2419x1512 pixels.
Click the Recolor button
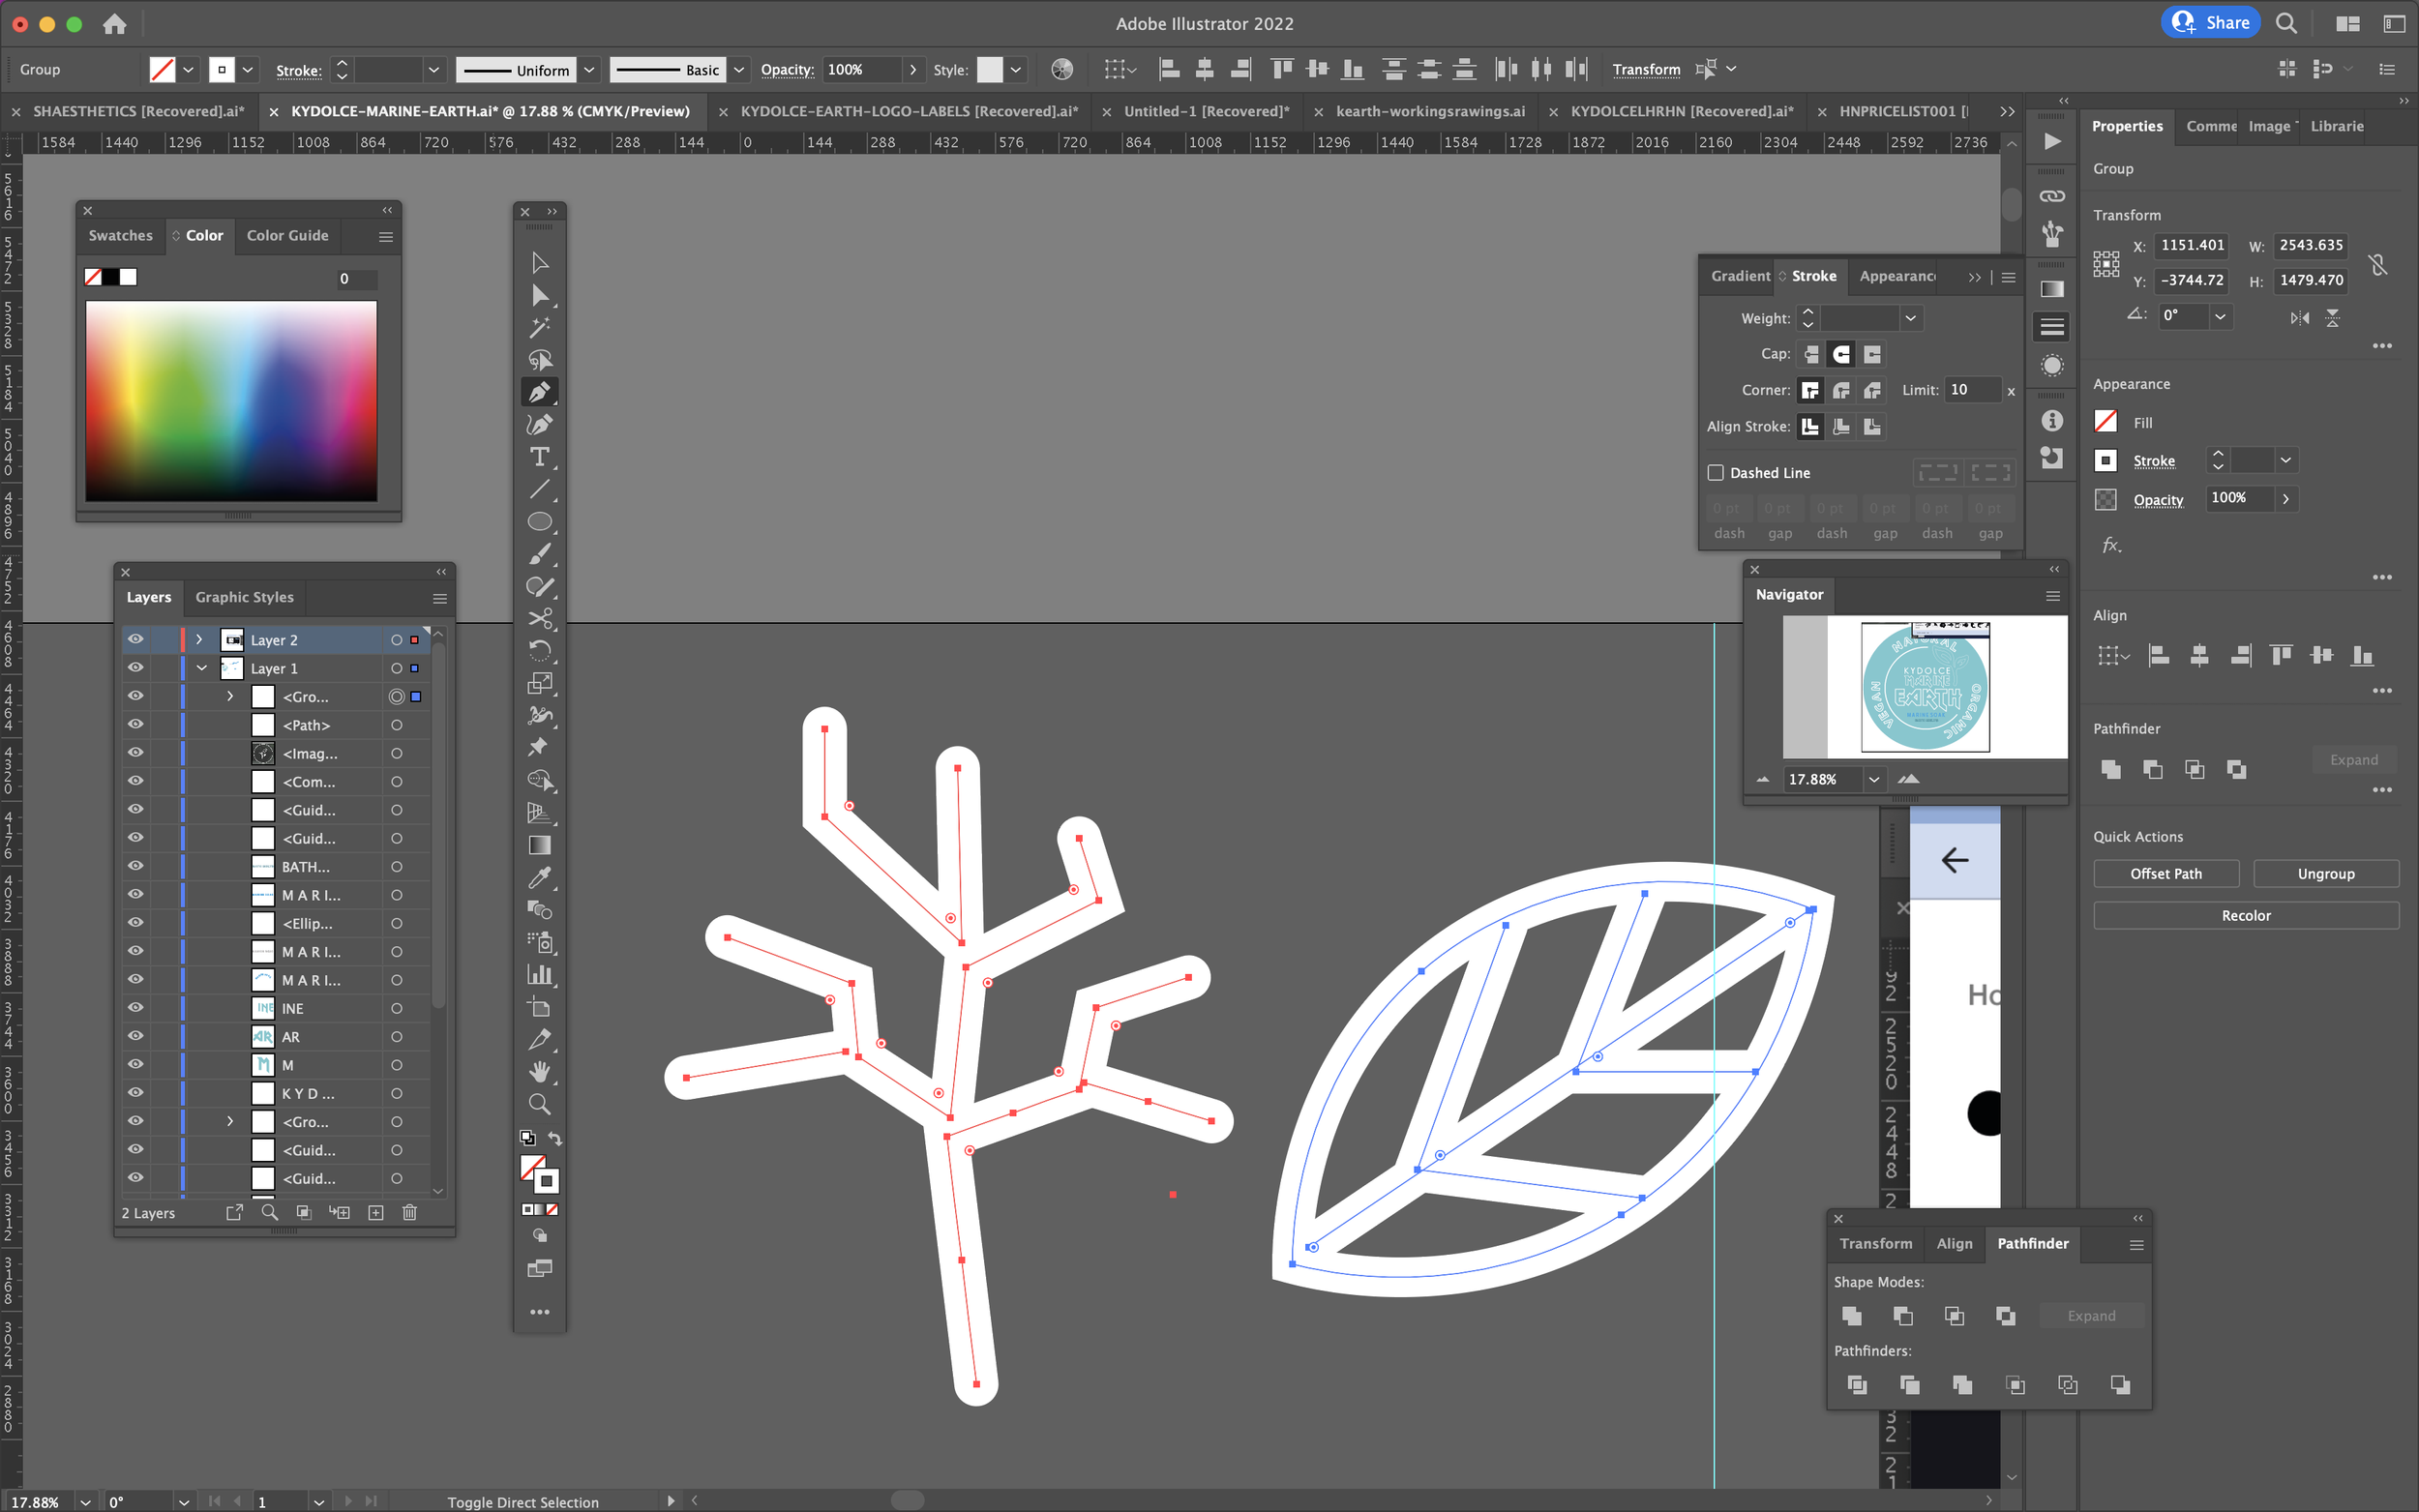pyautogui.click(x=2246, y=915)
